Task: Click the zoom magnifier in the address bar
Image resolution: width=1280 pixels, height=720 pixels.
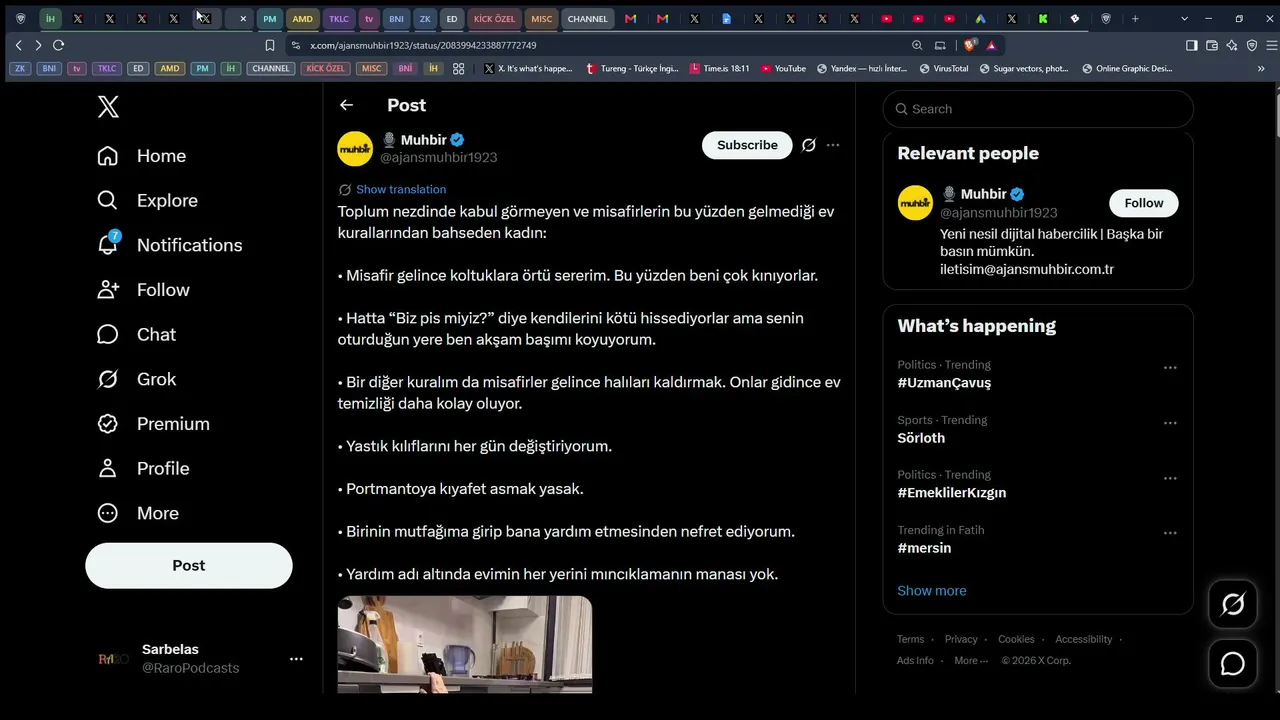Action: (x=917, y=45)
